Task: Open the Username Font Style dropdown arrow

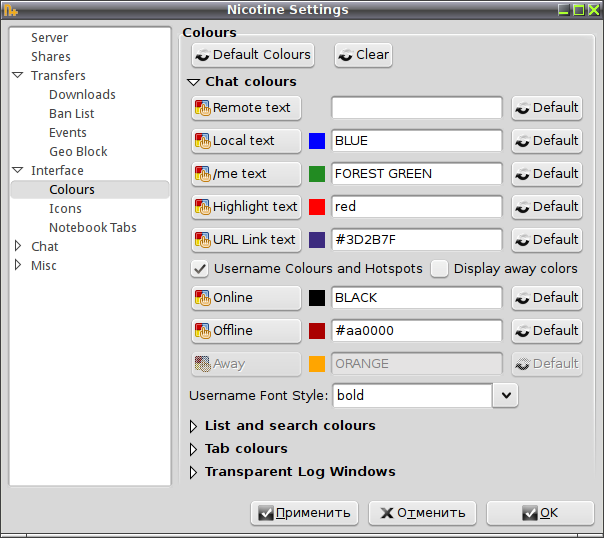Action: coord(506,395)
